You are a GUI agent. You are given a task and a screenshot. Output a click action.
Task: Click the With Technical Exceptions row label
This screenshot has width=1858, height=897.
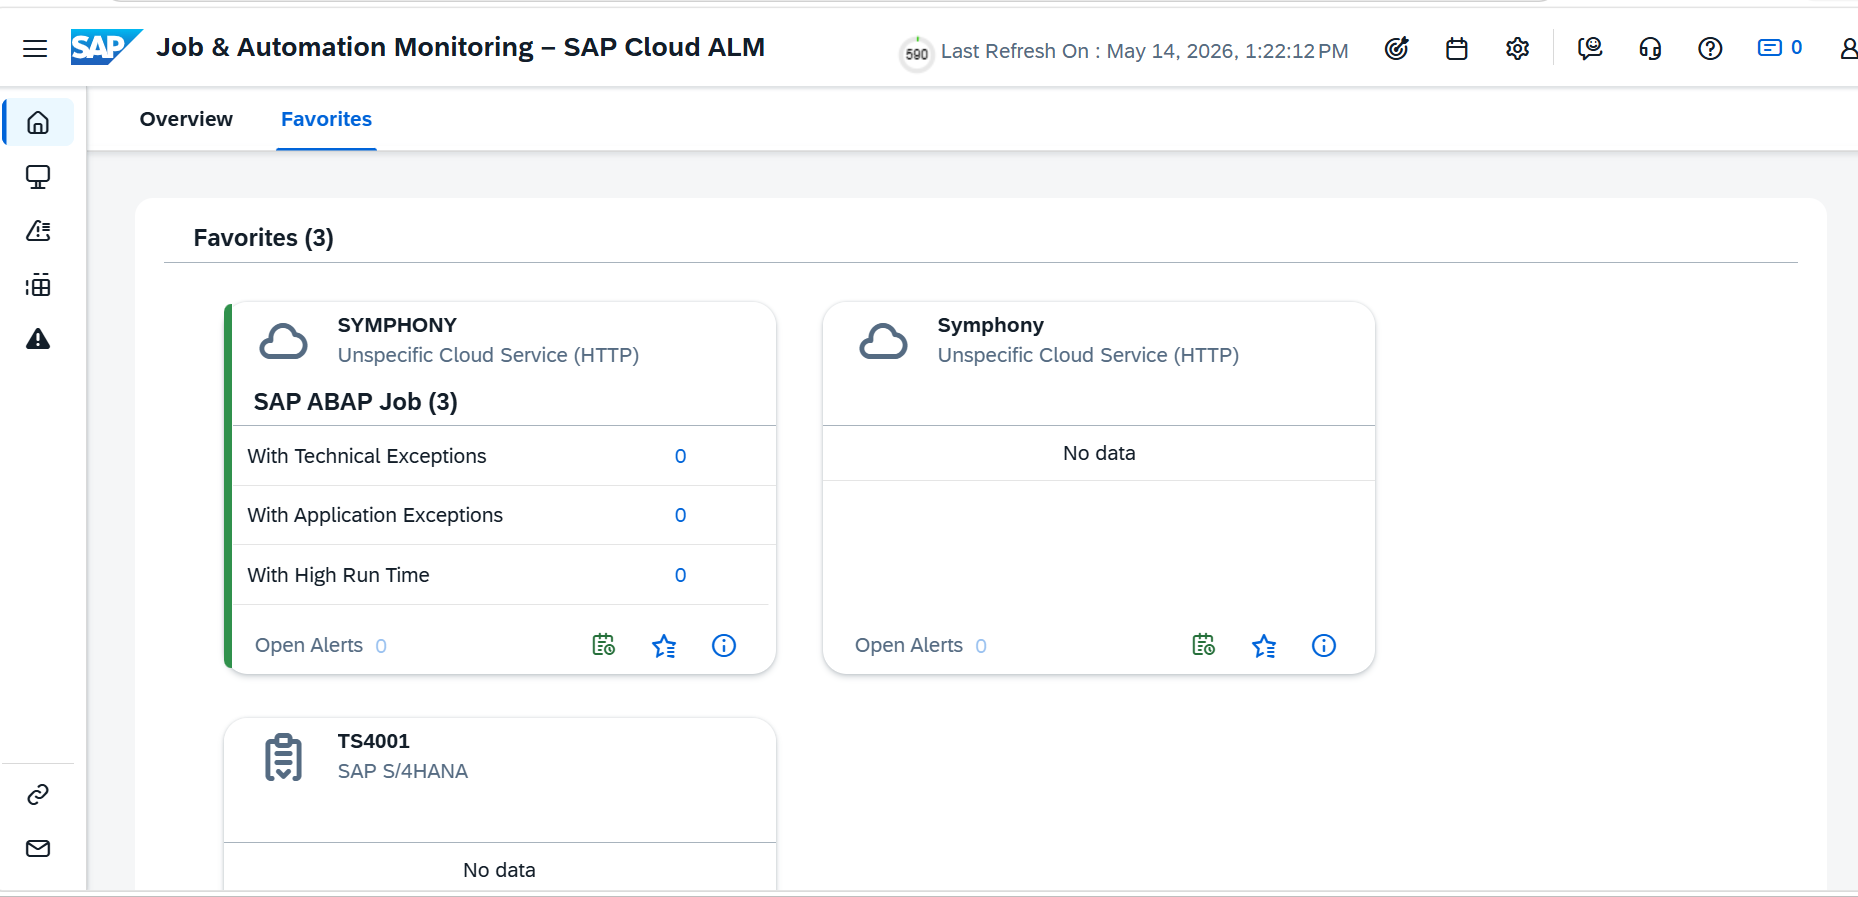point(367,456)
